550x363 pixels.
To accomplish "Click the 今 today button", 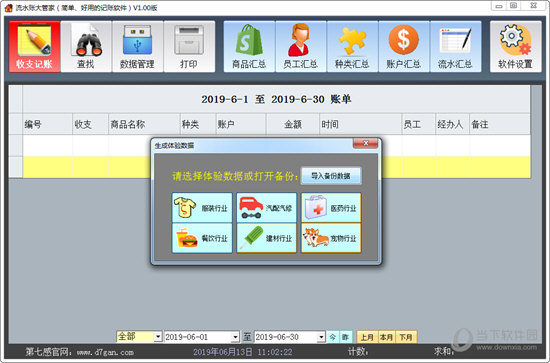I will [x=333, y=337].
